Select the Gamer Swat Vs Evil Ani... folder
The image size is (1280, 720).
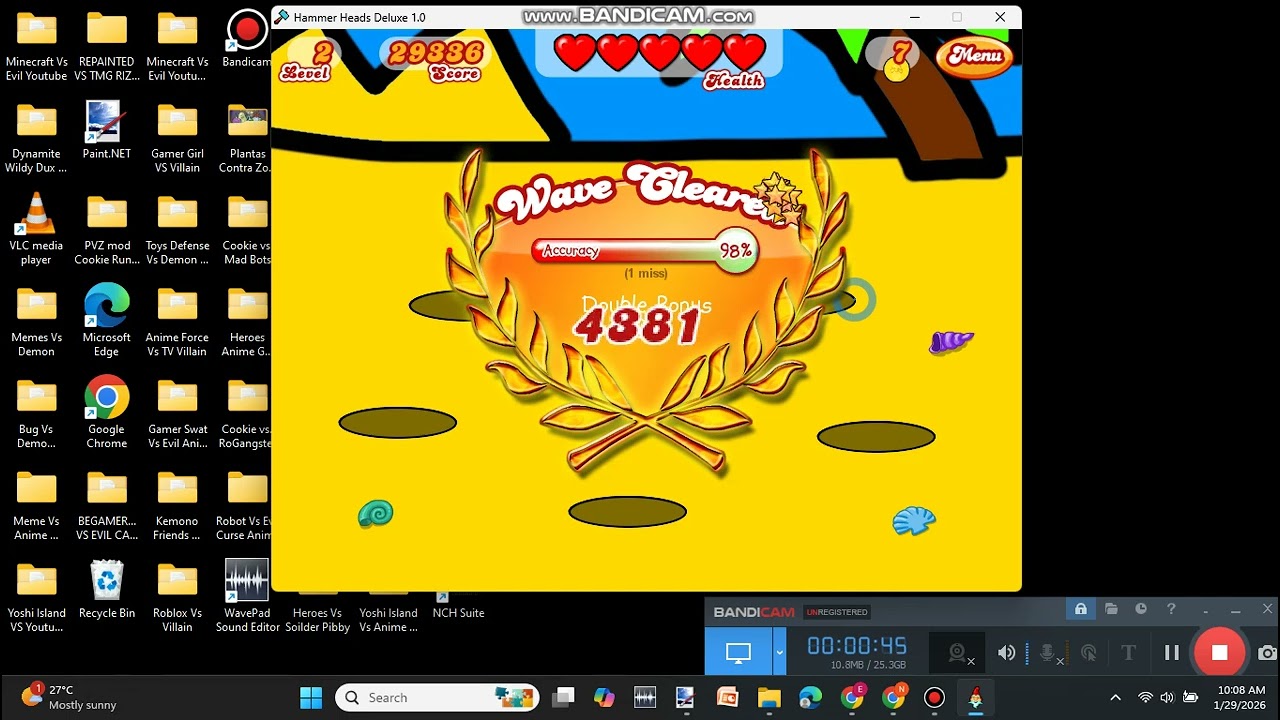click(x=177, y=413)
